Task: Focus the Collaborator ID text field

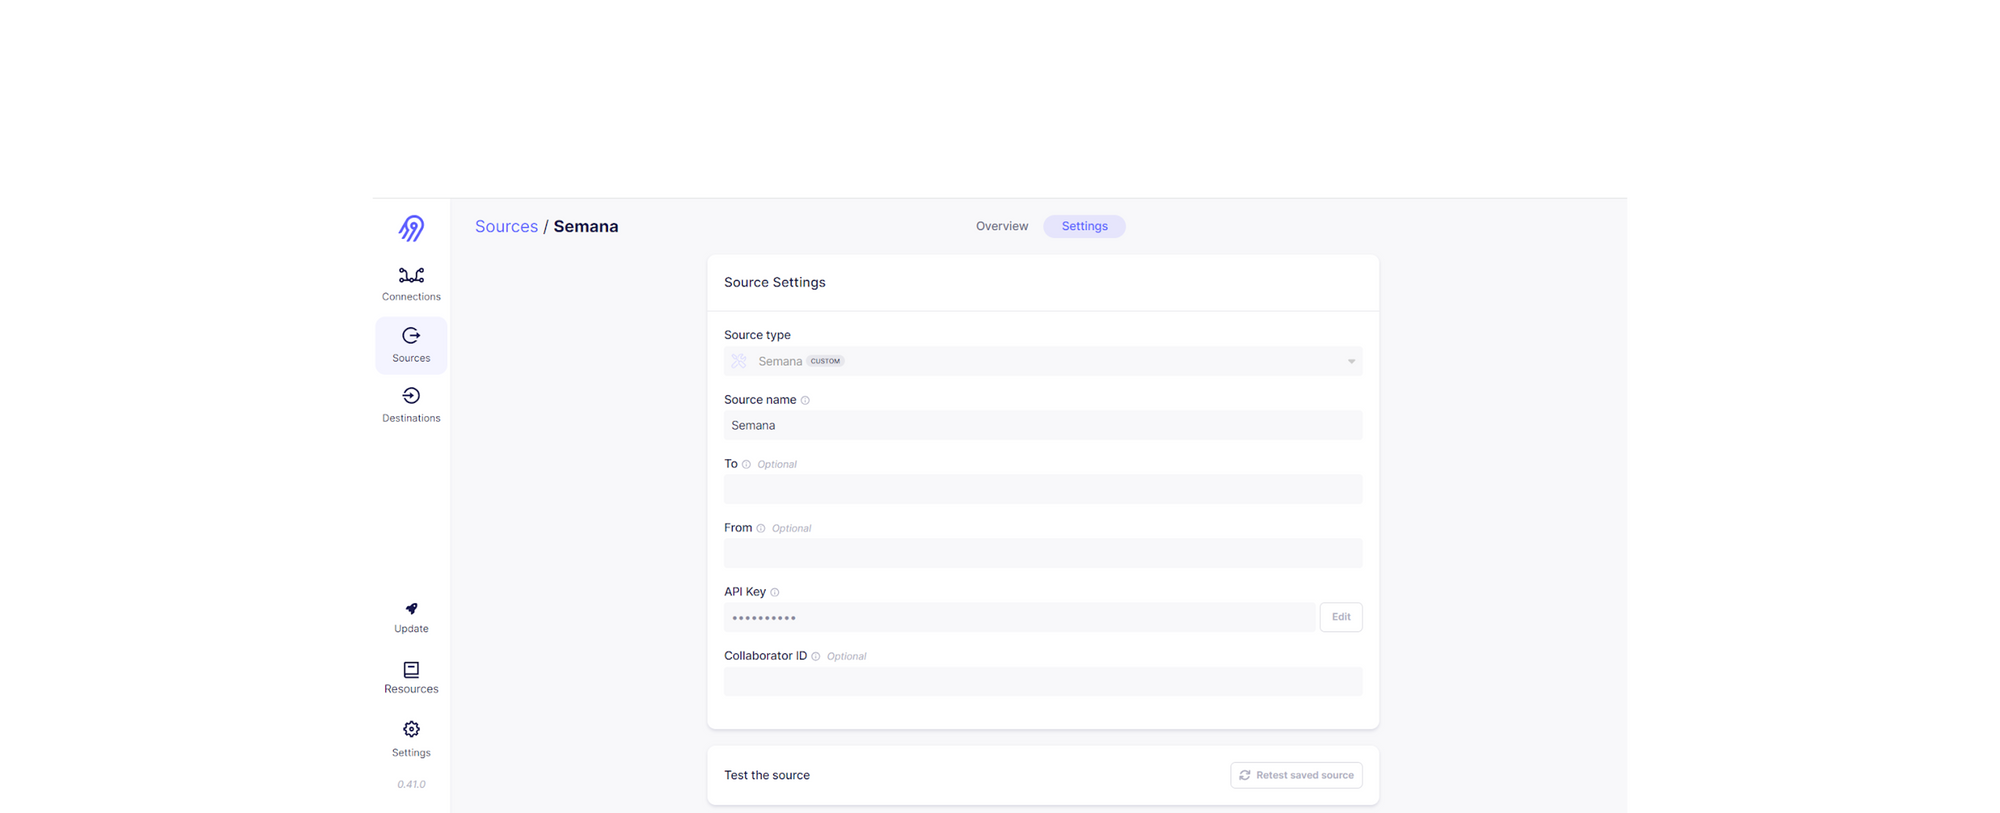Action: pos(1042,682)
